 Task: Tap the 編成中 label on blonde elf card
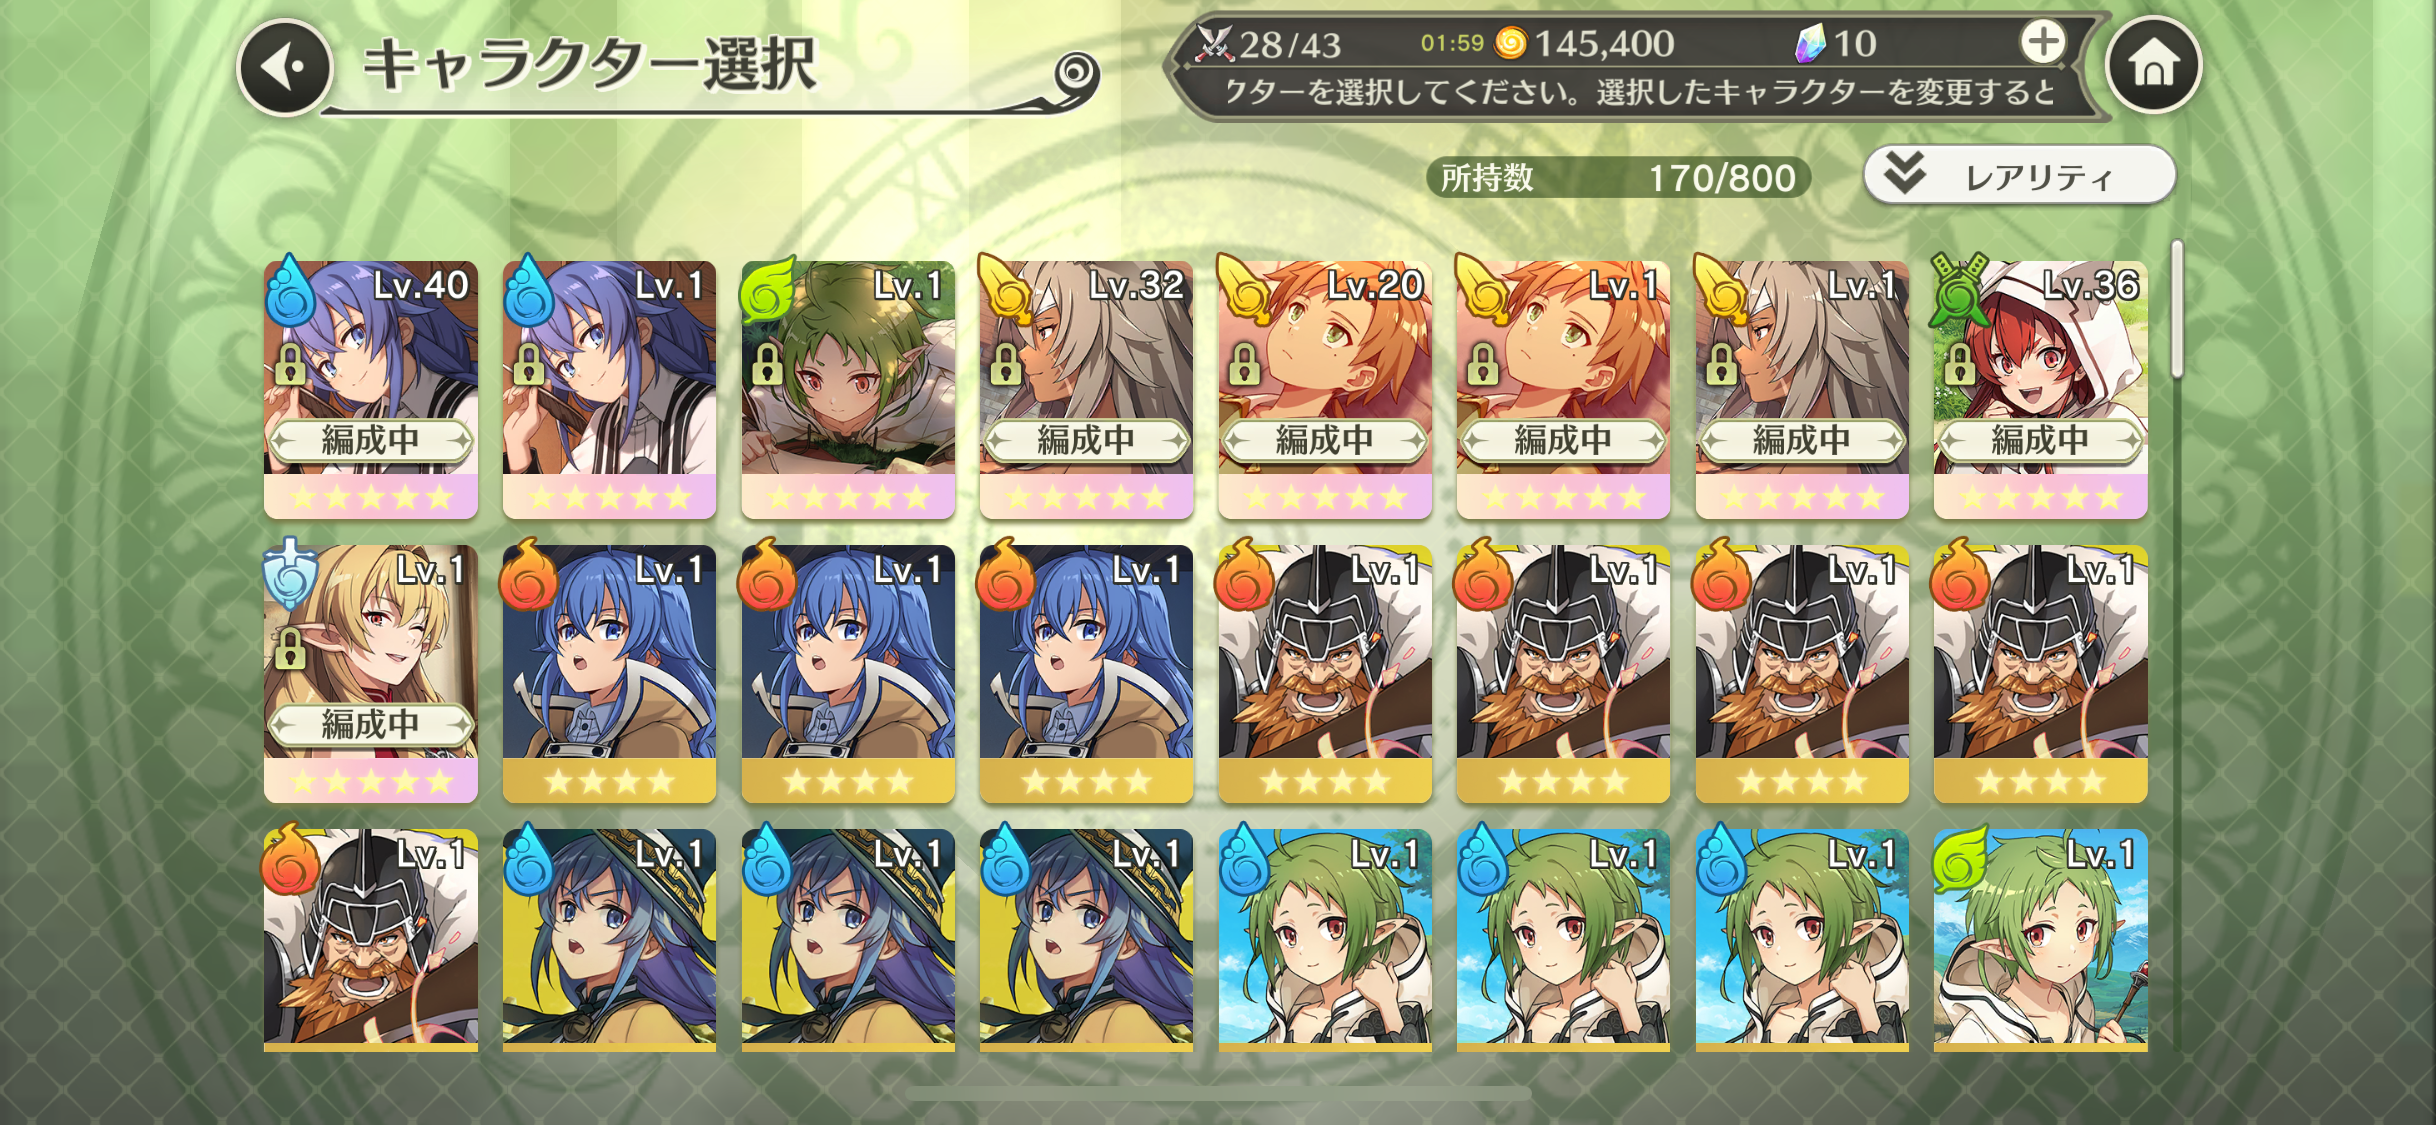click(370, 724)
